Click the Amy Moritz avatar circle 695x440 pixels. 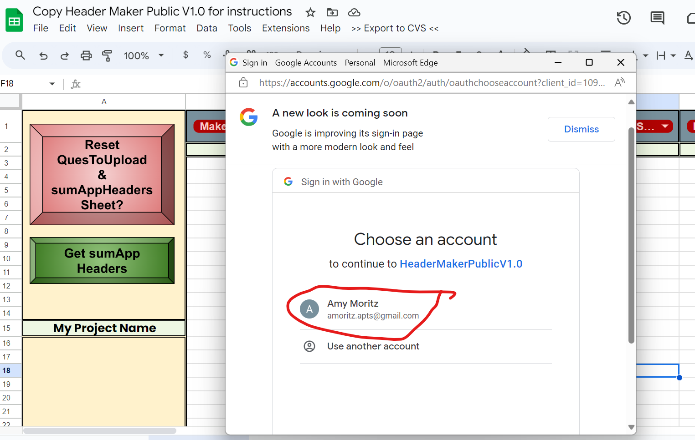tap(309, 309)
